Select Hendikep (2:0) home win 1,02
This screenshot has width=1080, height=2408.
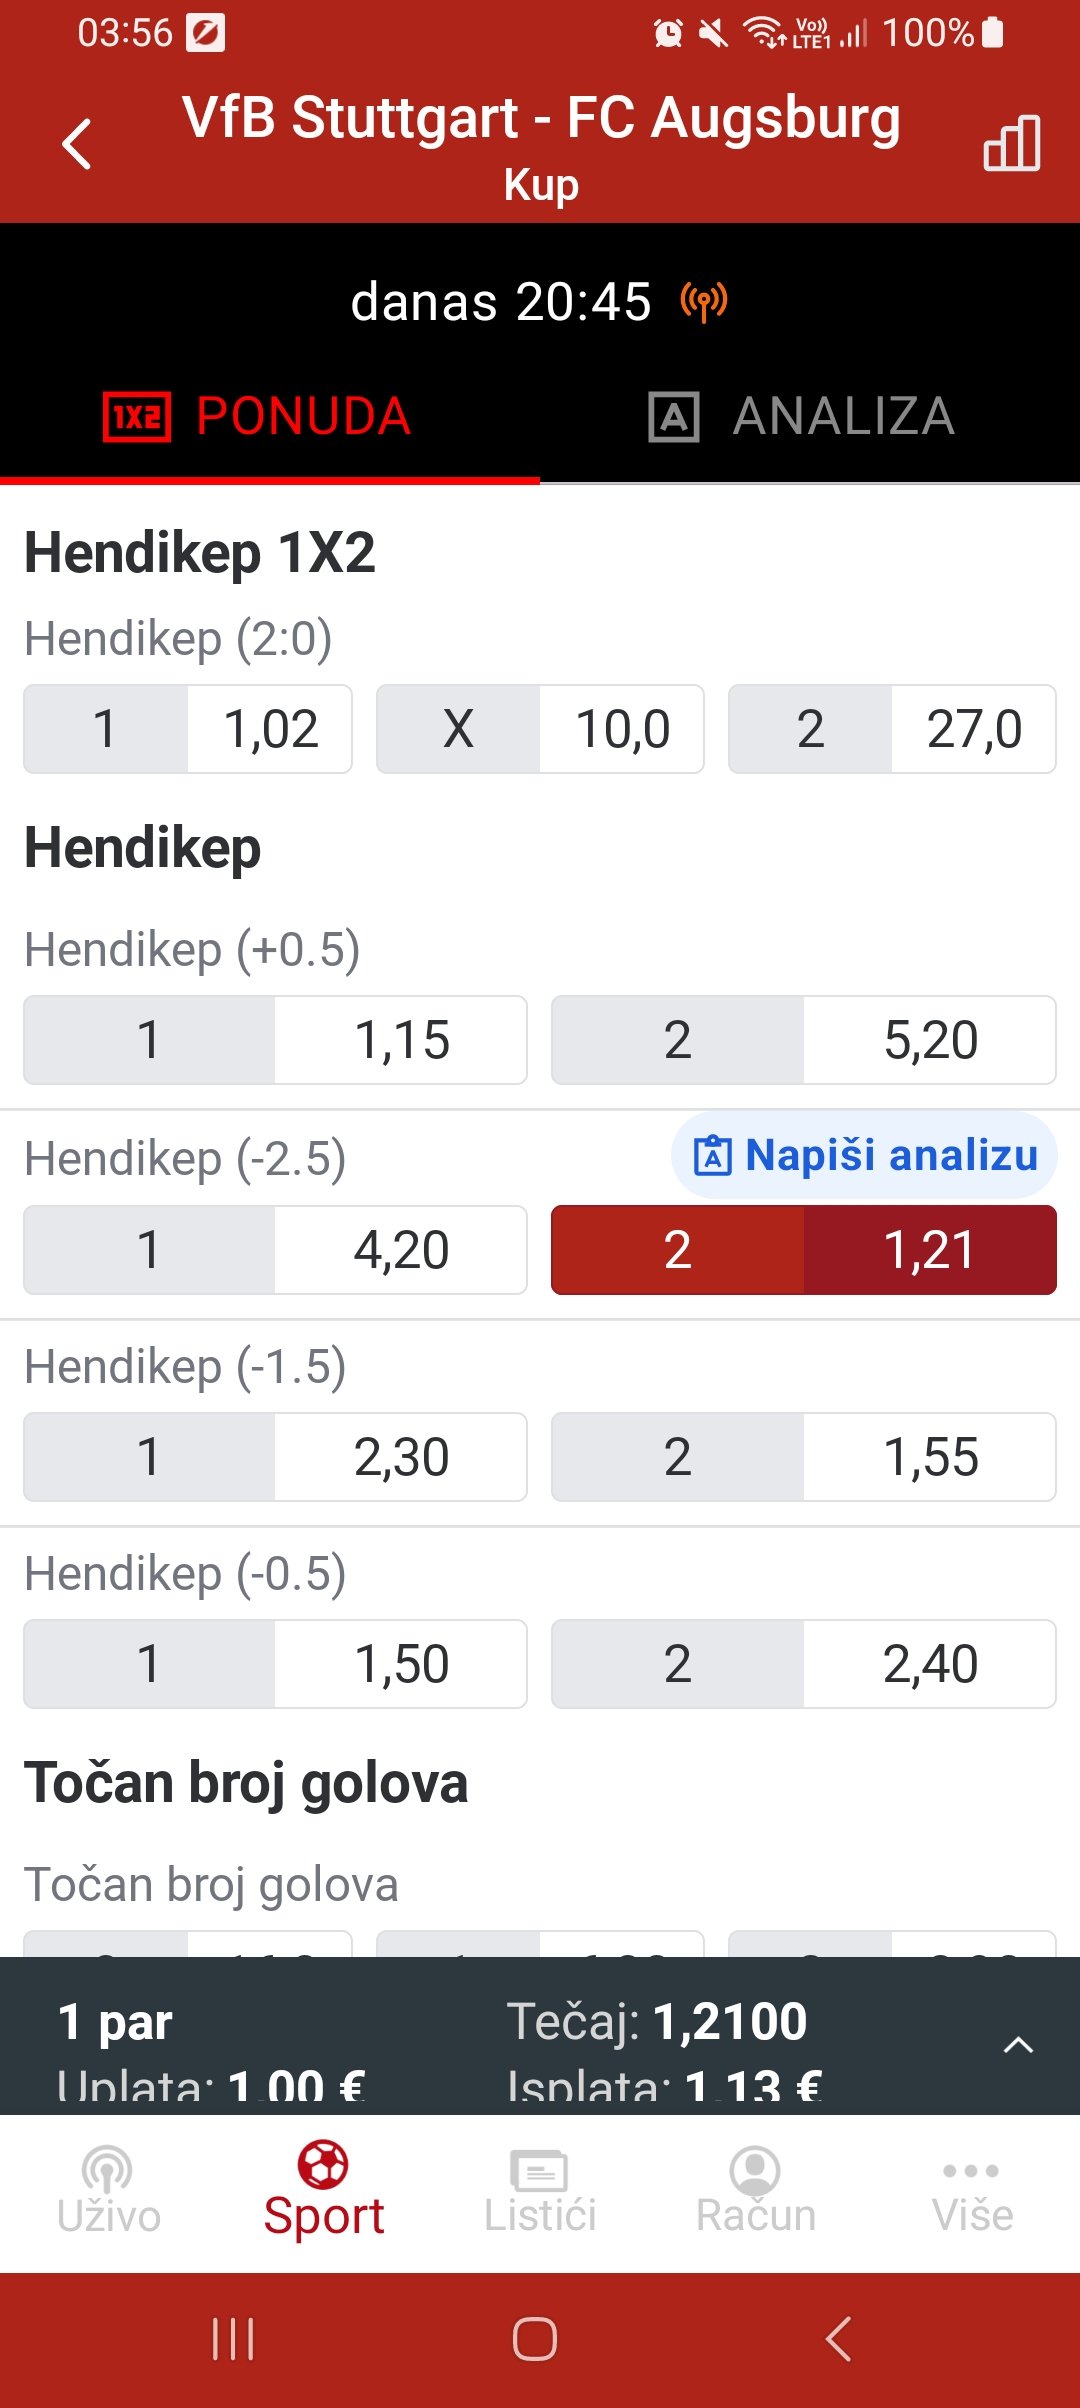(x=188, y=729)
